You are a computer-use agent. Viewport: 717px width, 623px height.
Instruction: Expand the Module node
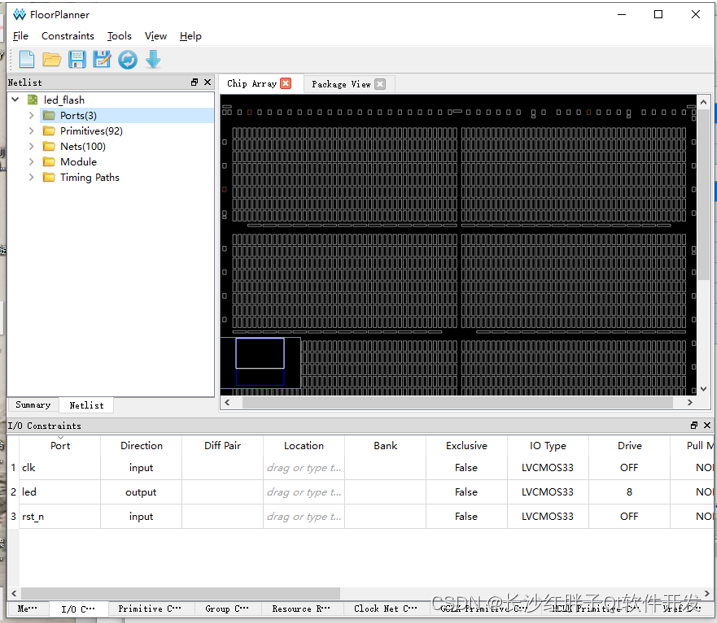click(x=31, y=162)
